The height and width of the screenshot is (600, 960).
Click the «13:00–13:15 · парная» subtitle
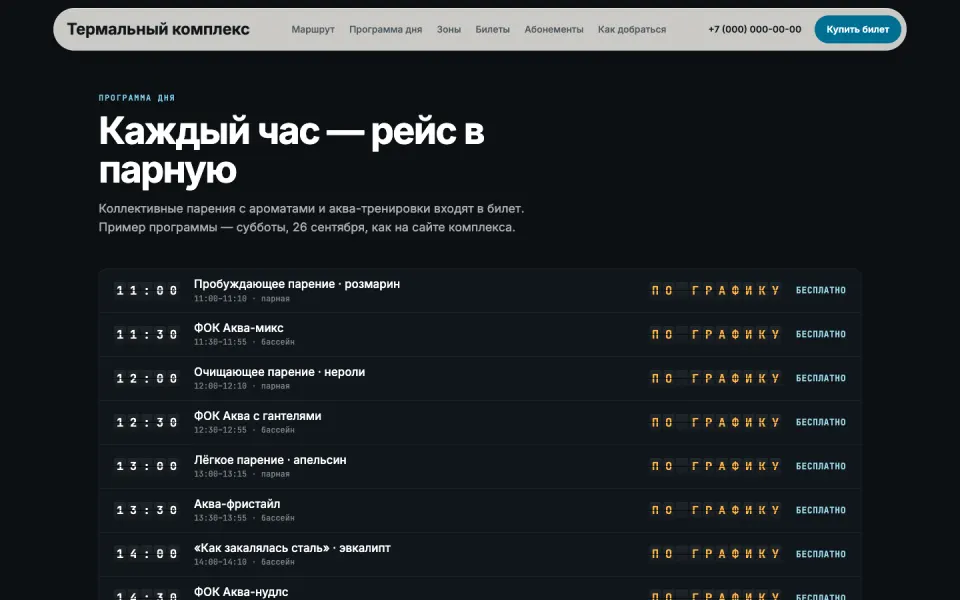point(242,474)
